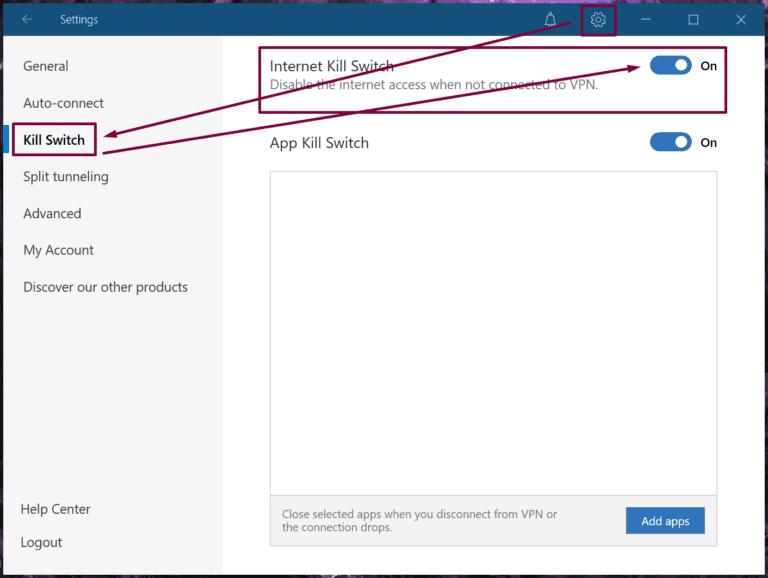The height and width of the screenshot is (578, 768).
Task: Maximize the Settings window
Action: [x=693, y=20]
